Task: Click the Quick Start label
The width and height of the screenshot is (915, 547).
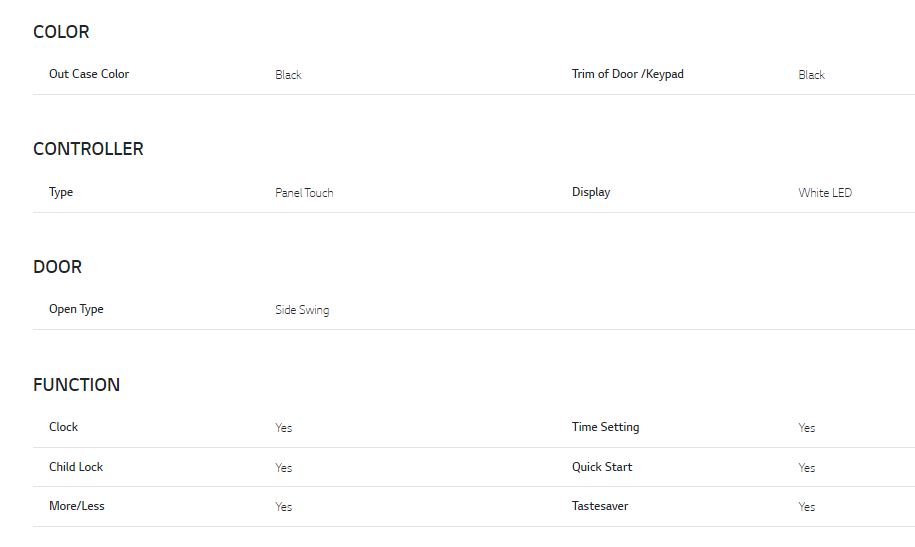Action: click(x=602, y=467)
